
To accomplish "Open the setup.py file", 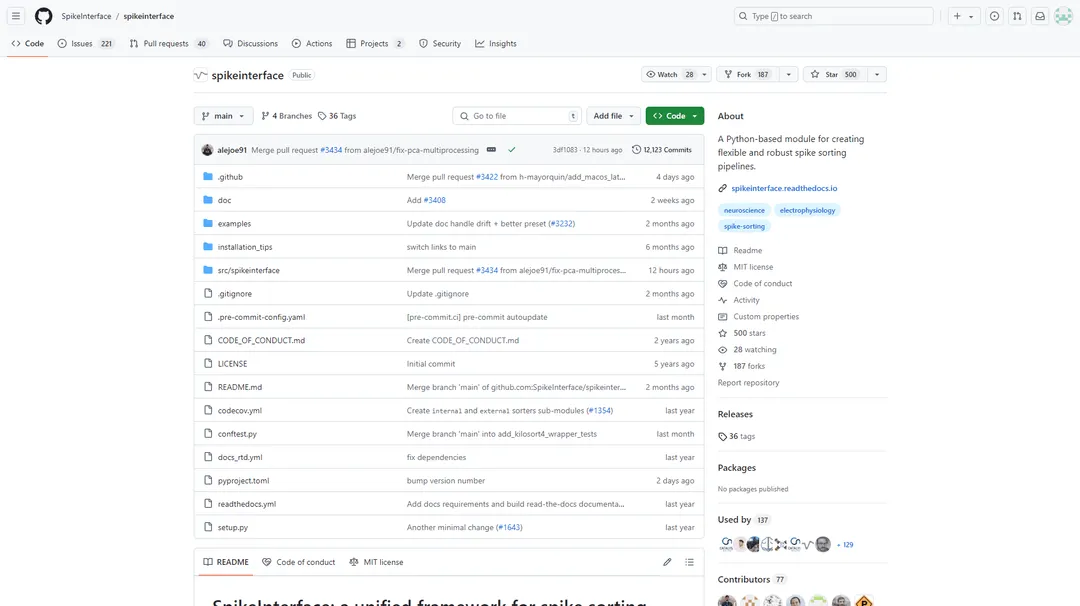I will tap(233, 527).
